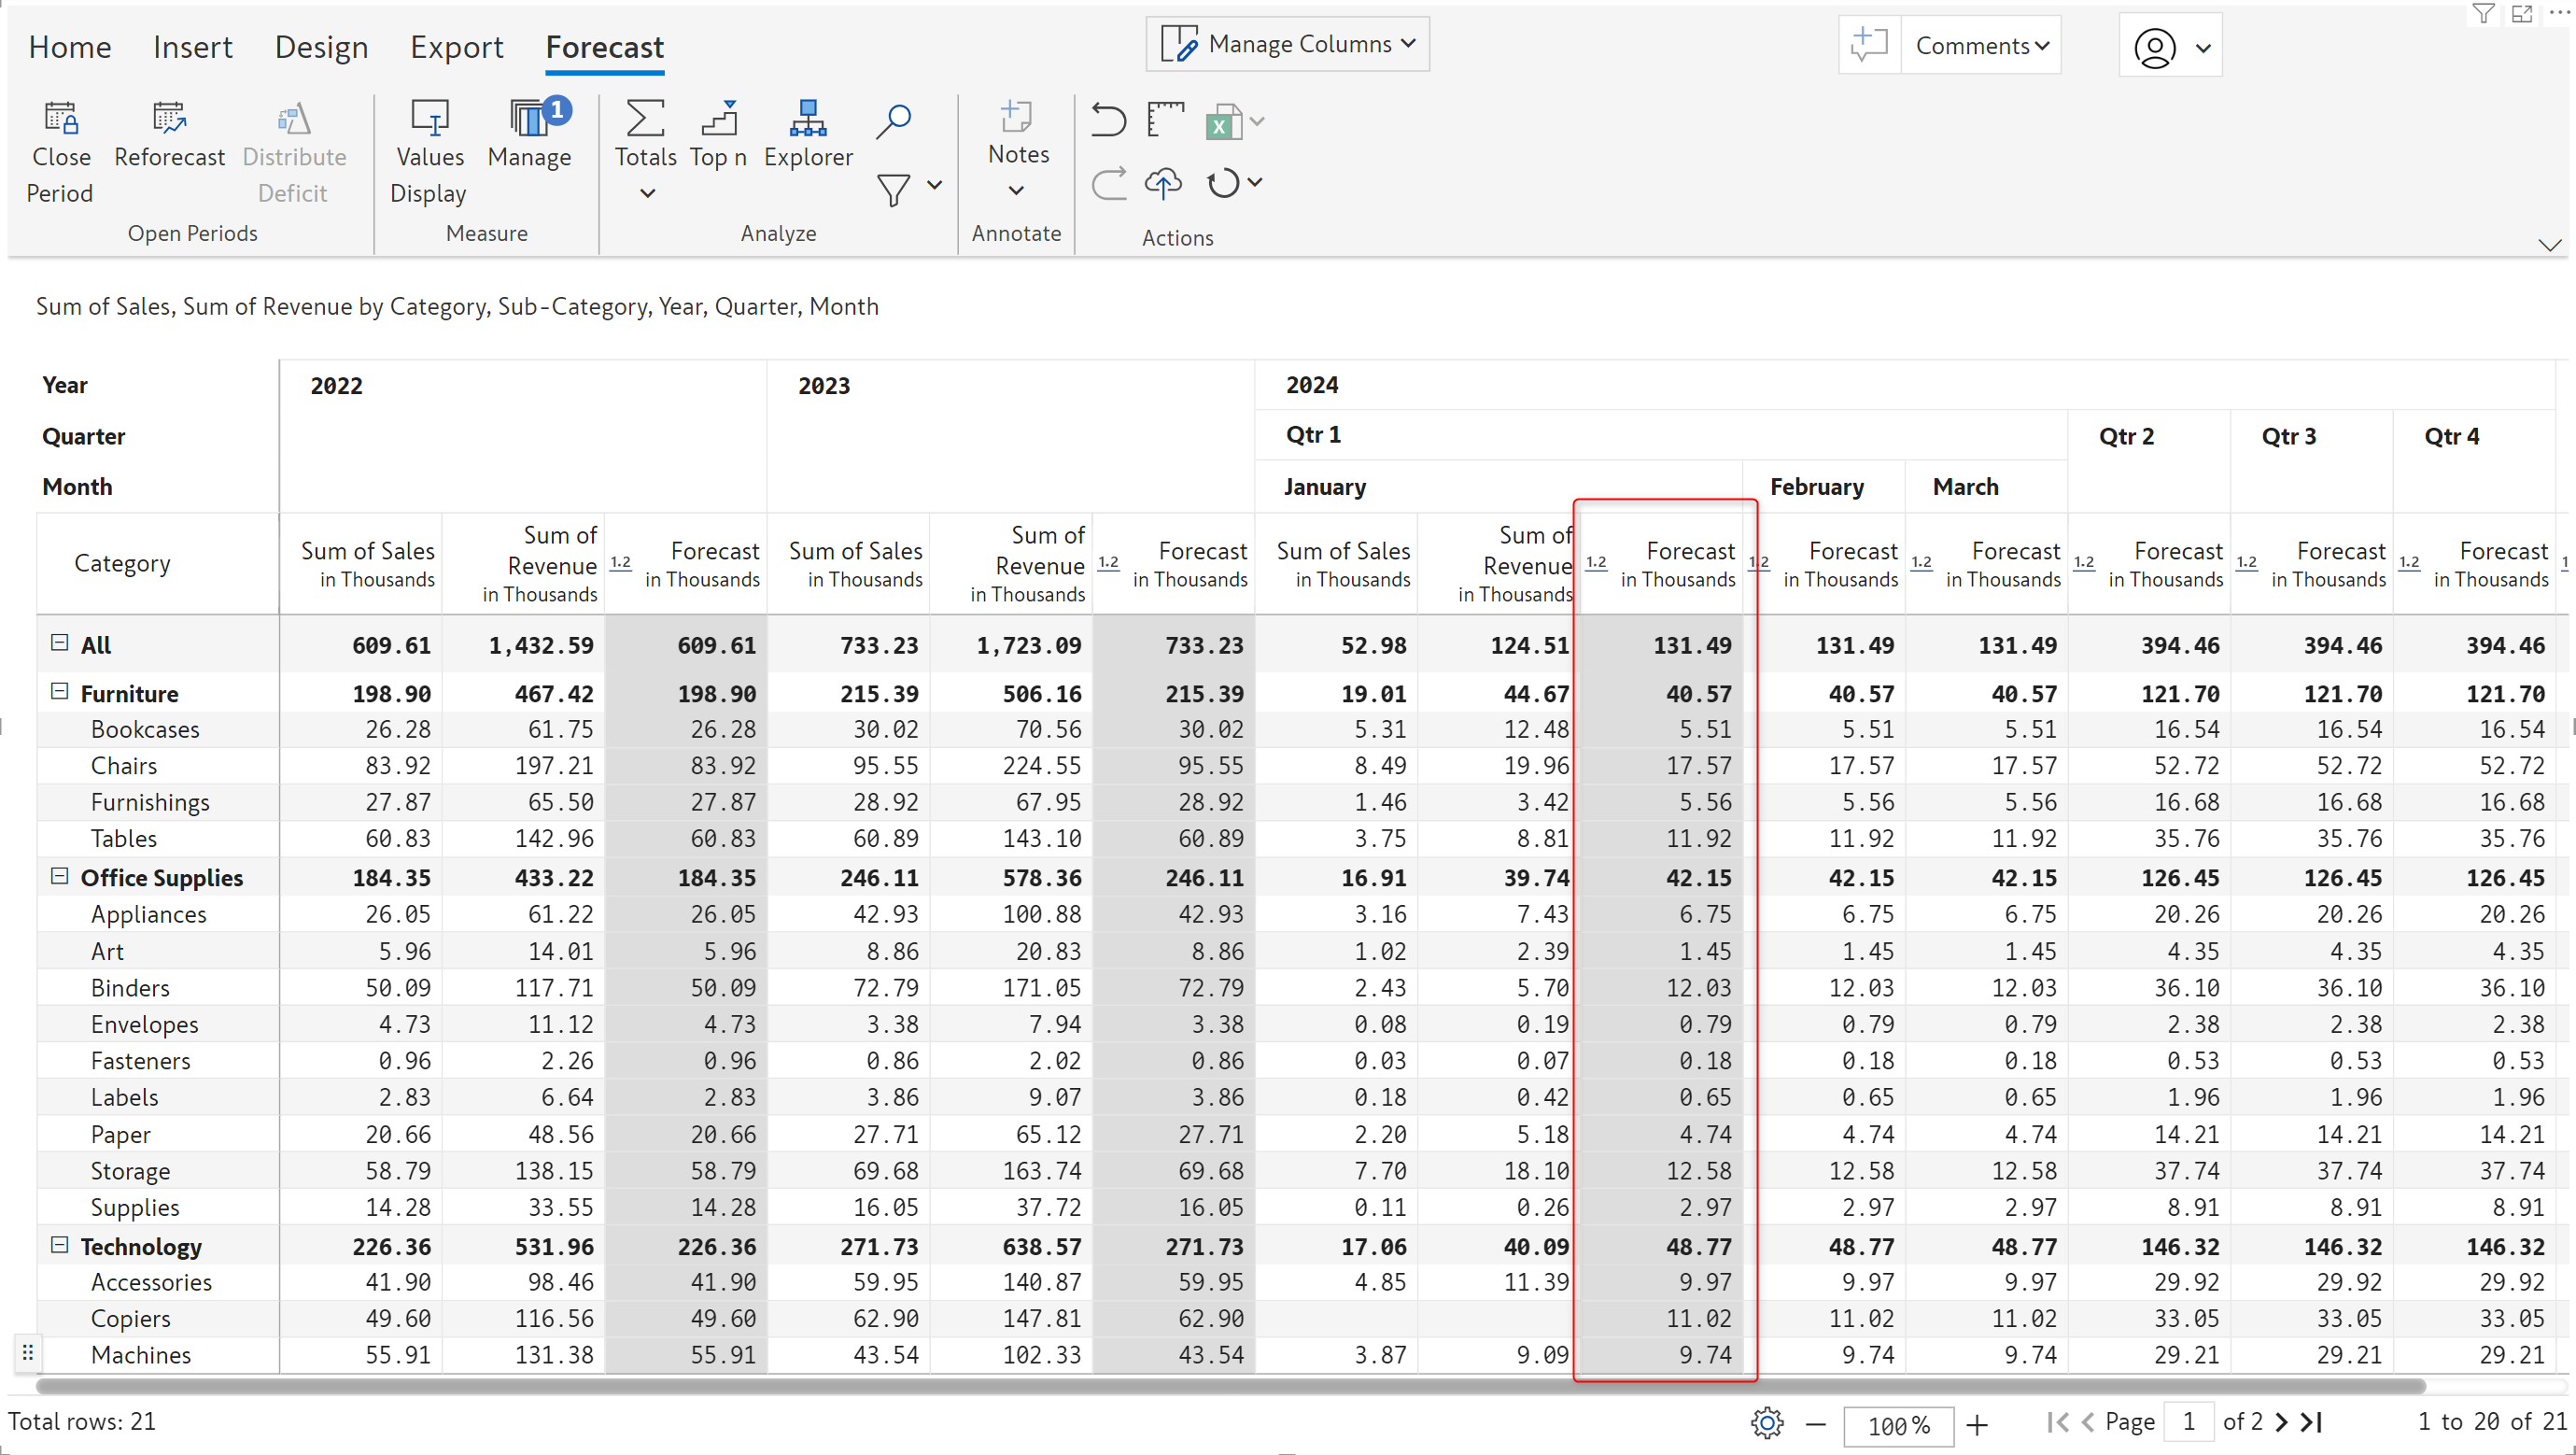
Task: Go to next page arrow
Action: point(2281,1421)
